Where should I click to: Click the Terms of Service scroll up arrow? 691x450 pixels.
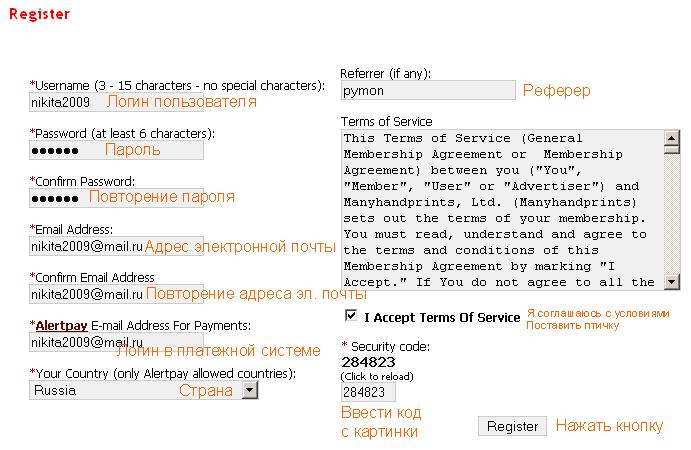tap(672, 138)
